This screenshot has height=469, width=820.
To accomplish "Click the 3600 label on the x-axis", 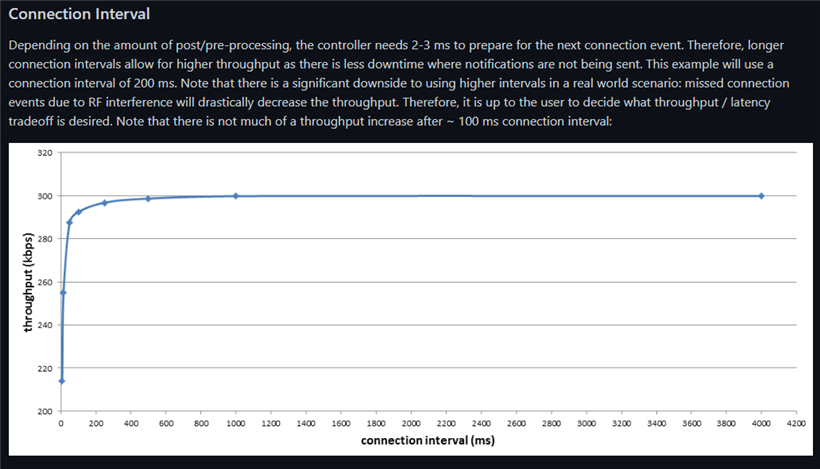I will coord(690,423).
